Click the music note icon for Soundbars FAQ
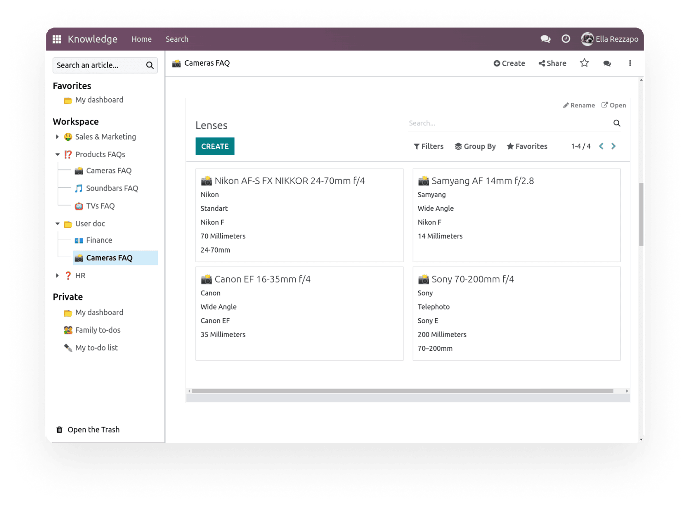The width and height of the screenshot is (690, 507). click(x=79, y=188)
